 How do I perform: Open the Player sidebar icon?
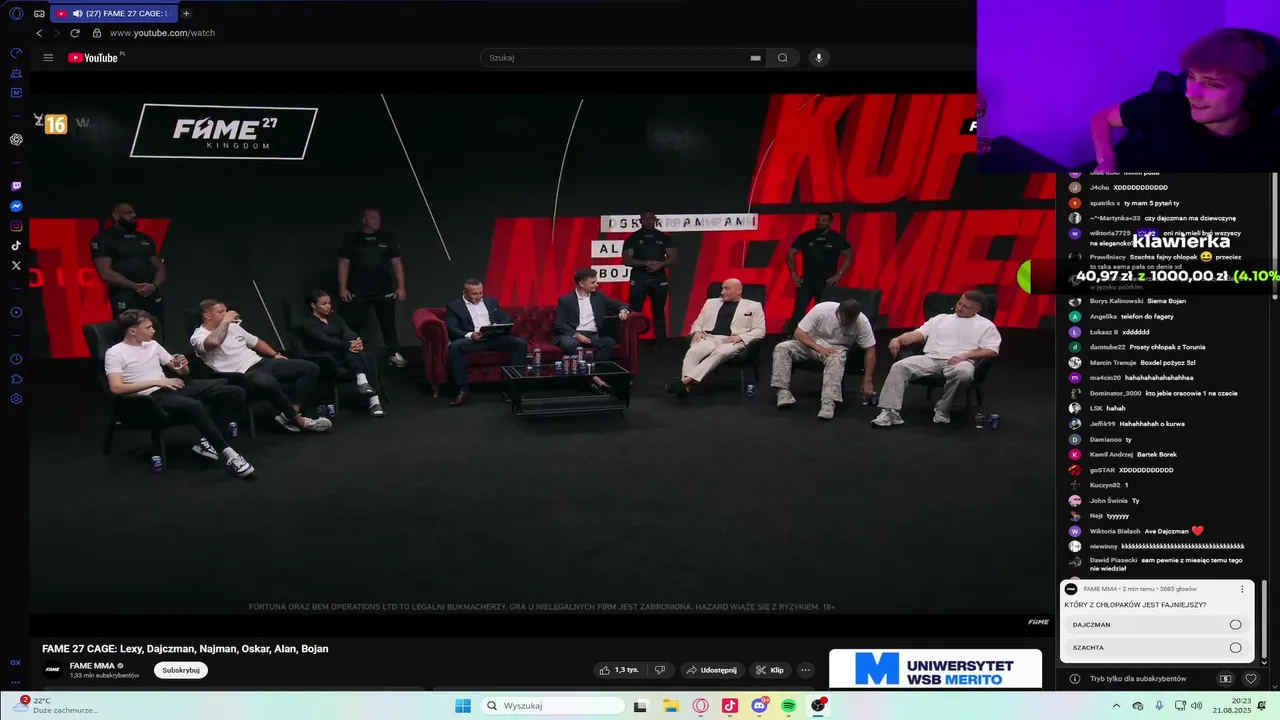pos(16,313)
